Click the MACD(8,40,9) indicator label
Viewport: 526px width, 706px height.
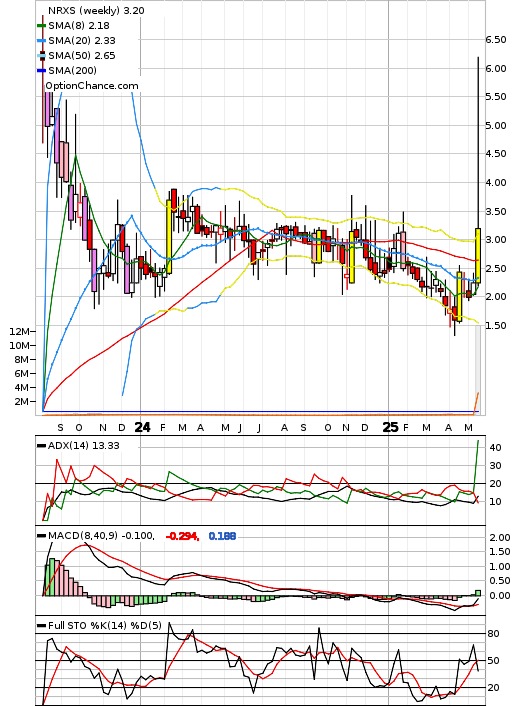click(101, 536)
